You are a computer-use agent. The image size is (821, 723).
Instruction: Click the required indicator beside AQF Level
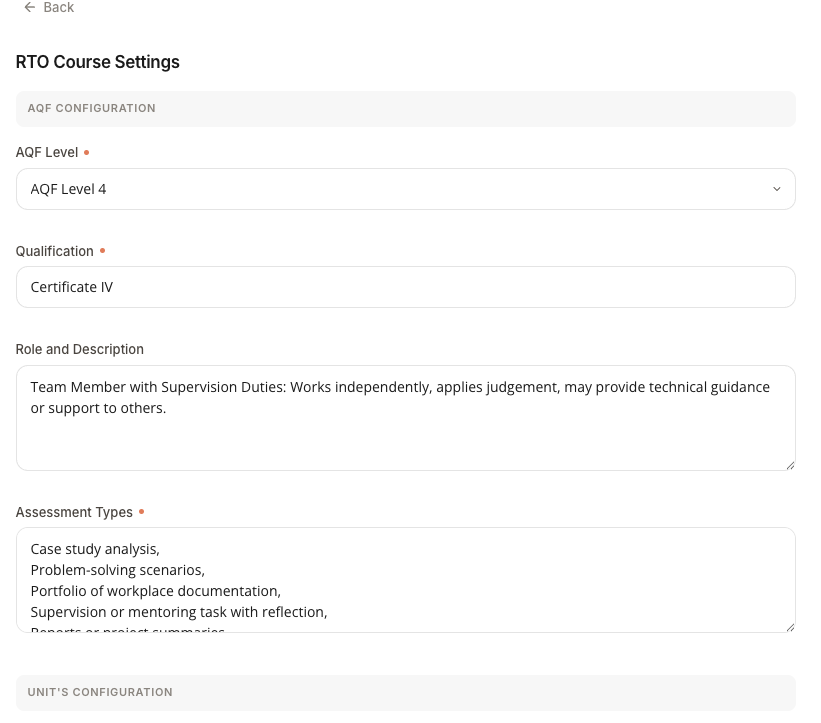tap(86, 151)
